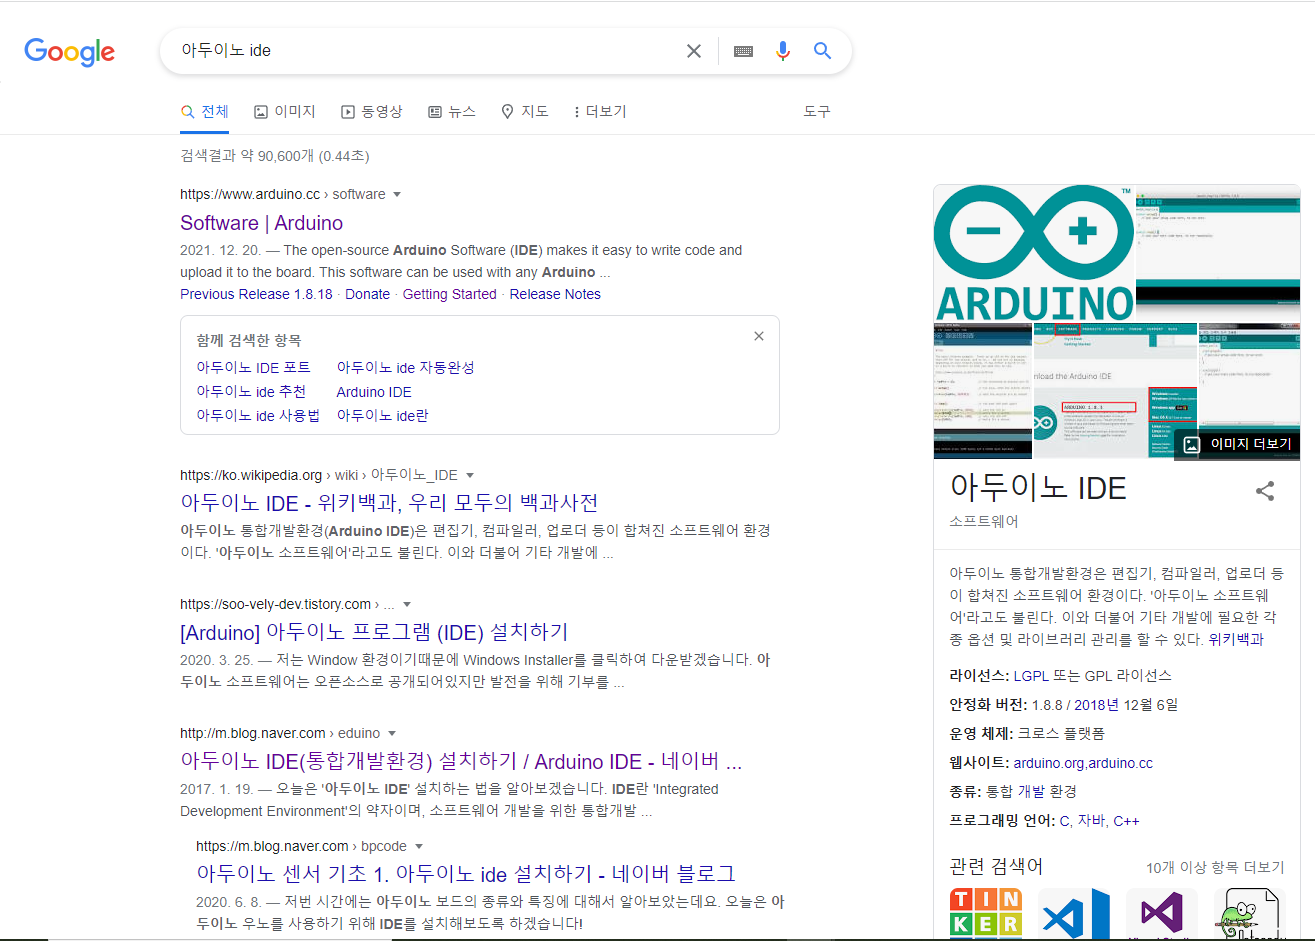The width and height of the screenshot is (1315, 941).
Task: Open 아두이노 센서 기초 1 result
Action: coord(466,874)
